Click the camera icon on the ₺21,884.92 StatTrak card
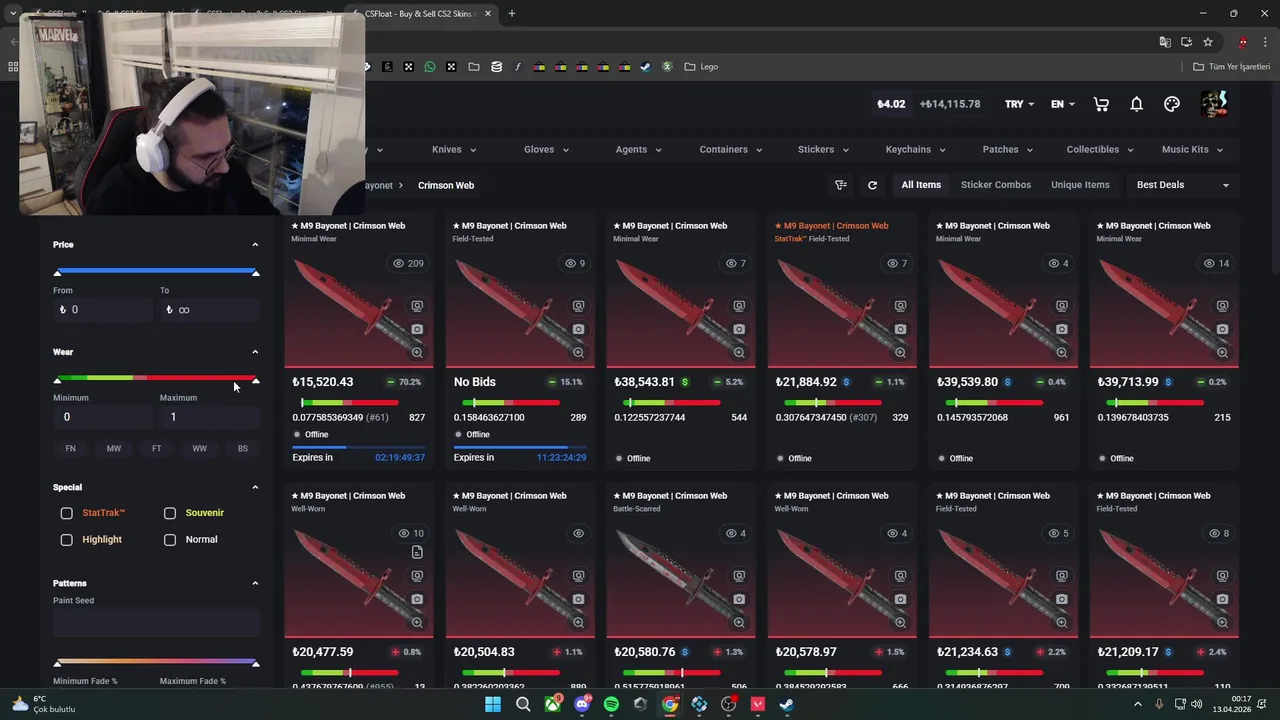 (900, 329)
